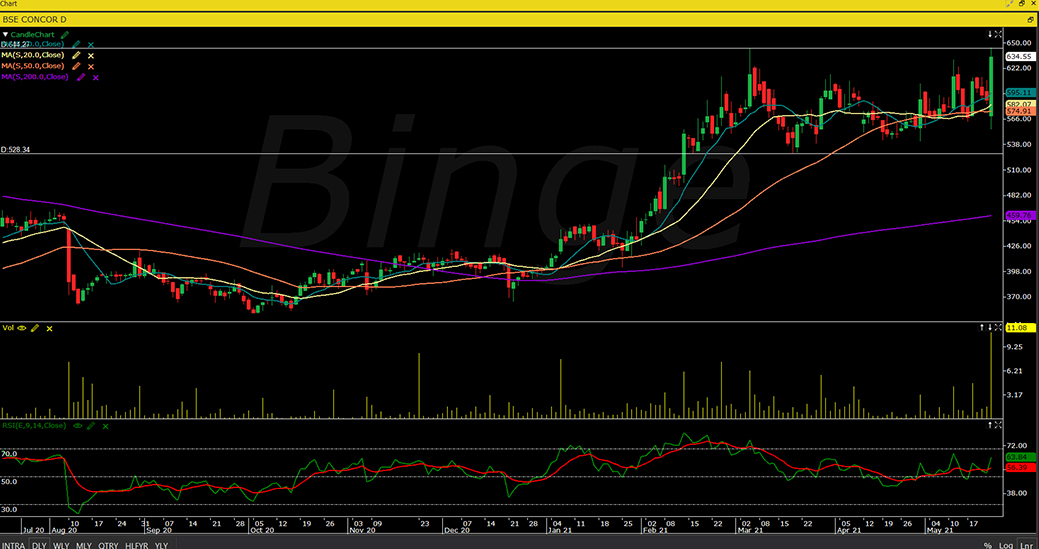Image resolution: width=1039 pixels, height=549 pixels.
Task: Click the teal MA value tag 595.11
Action: coord(1020,93)
